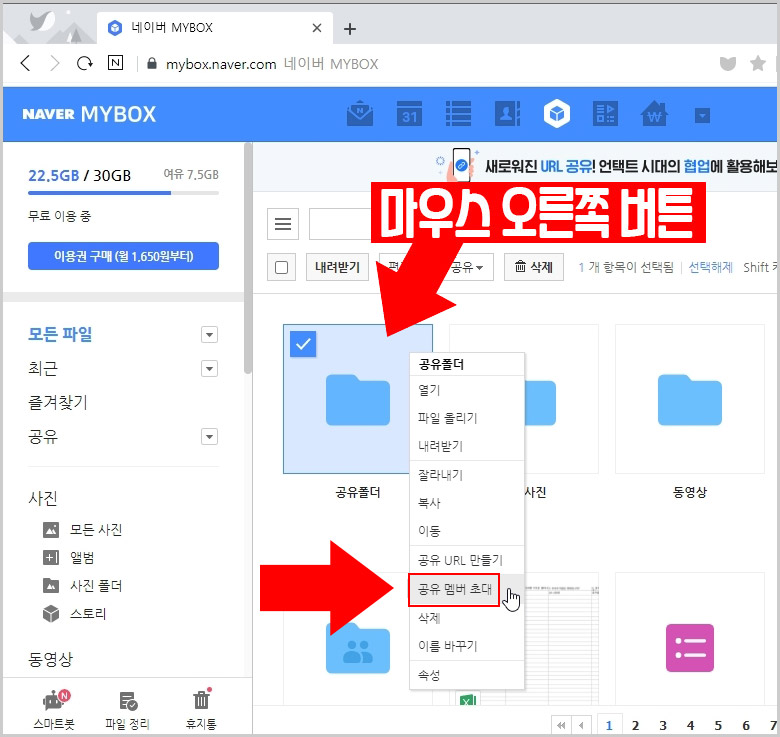The width and height of the screenshot is (780, 737).
Task: Choose 공유 URL 만들기 in context menu
Action: click(467, 560)
